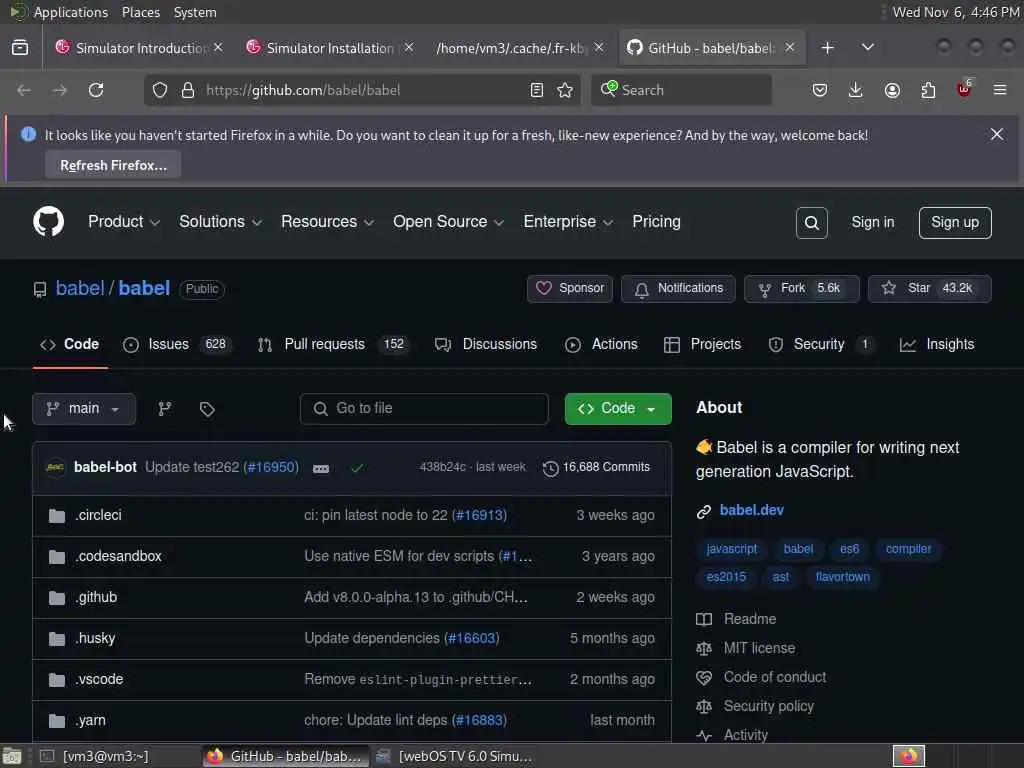
Task: Open the Firefox downloads panel
Action: [x=856, y=90]
